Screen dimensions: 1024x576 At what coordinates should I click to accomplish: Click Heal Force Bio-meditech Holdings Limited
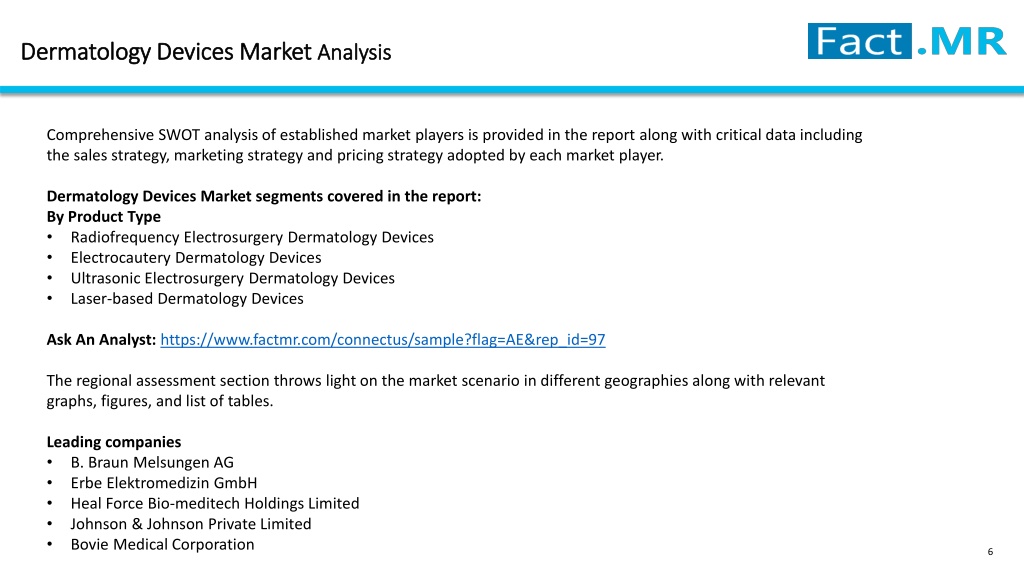[x=215, y=504]
